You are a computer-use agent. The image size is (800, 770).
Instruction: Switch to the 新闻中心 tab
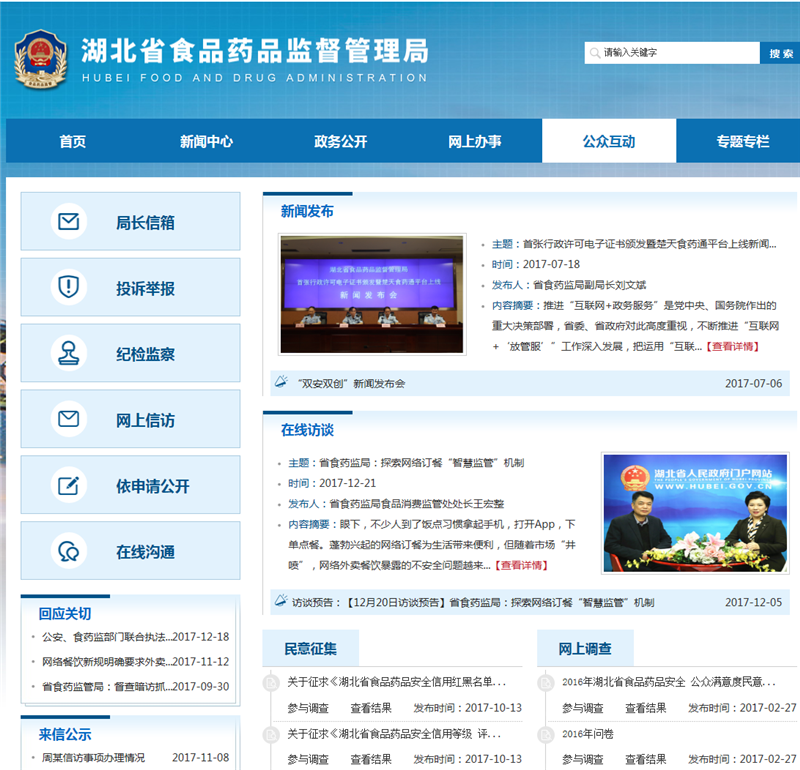pyautogui.click(x=206, y=142)
